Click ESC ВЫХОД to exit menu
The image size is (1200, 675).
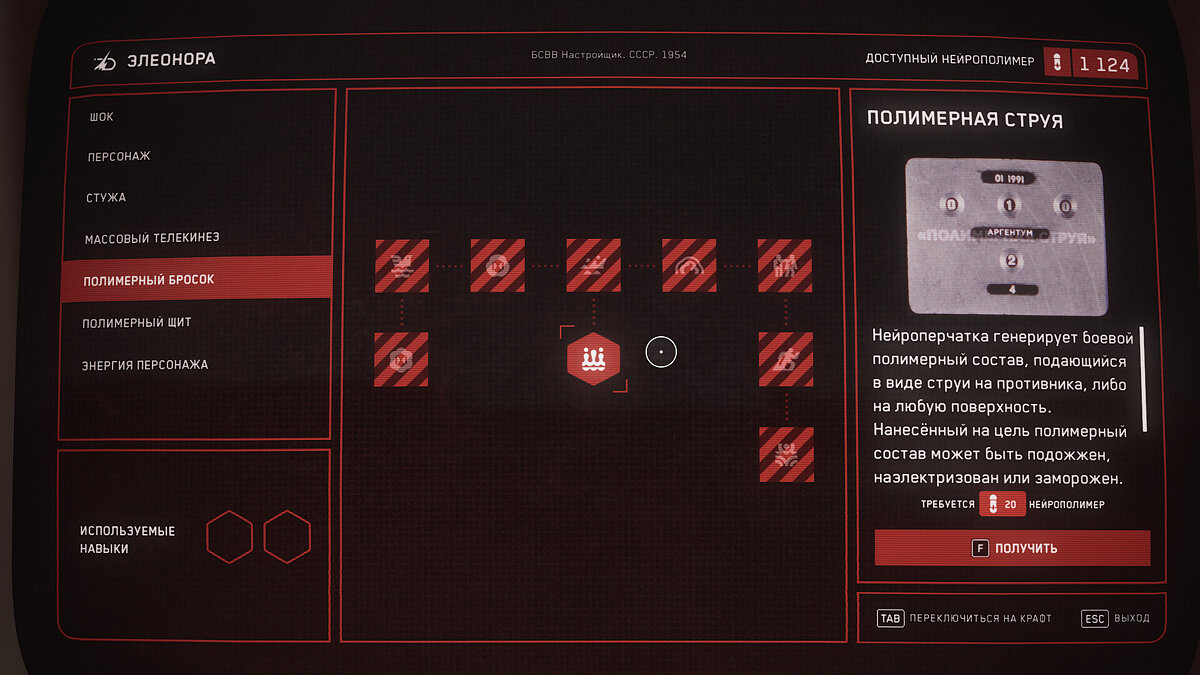click(1116, 619)
